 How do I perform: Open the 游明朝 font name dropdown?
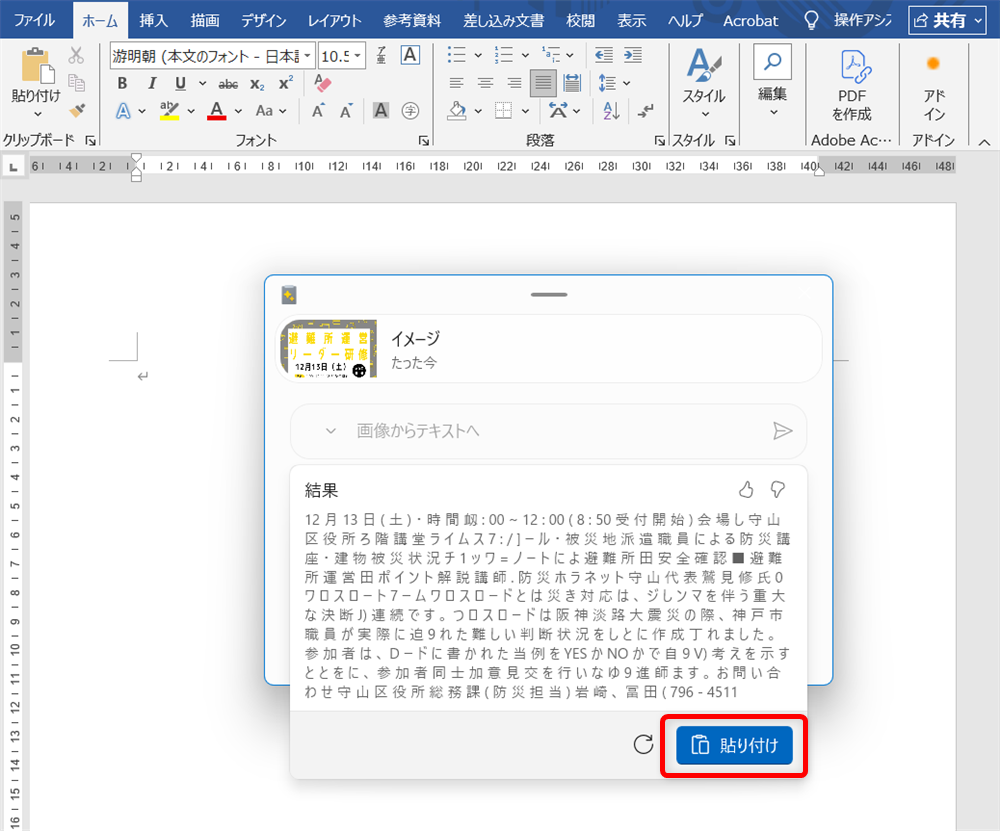307,56
